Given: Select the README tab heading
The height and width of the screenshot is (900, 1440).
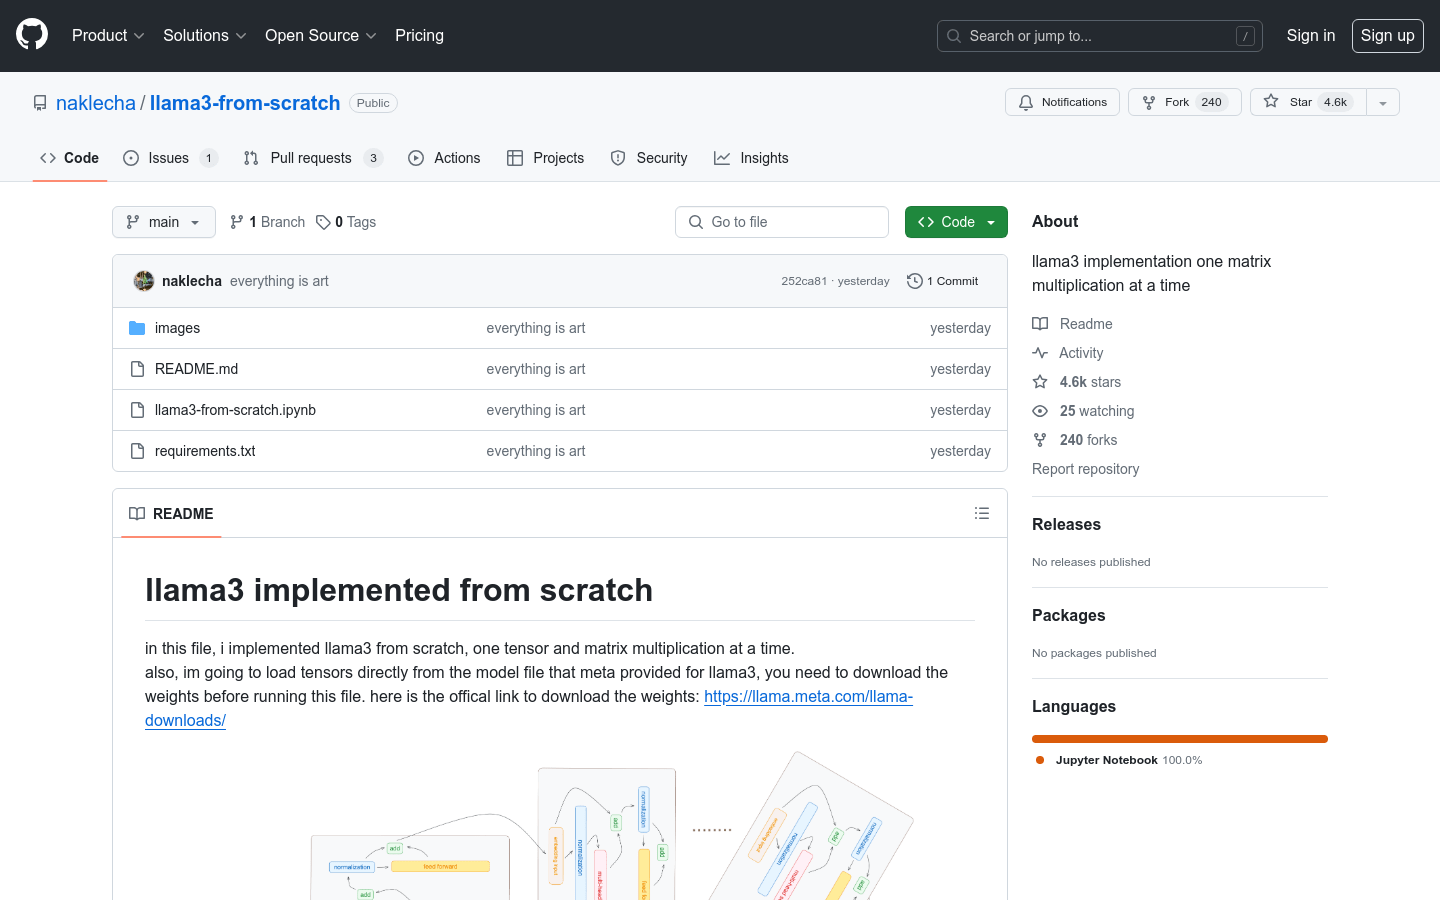Looking at the screenshot, I should (x=171, y=514).
